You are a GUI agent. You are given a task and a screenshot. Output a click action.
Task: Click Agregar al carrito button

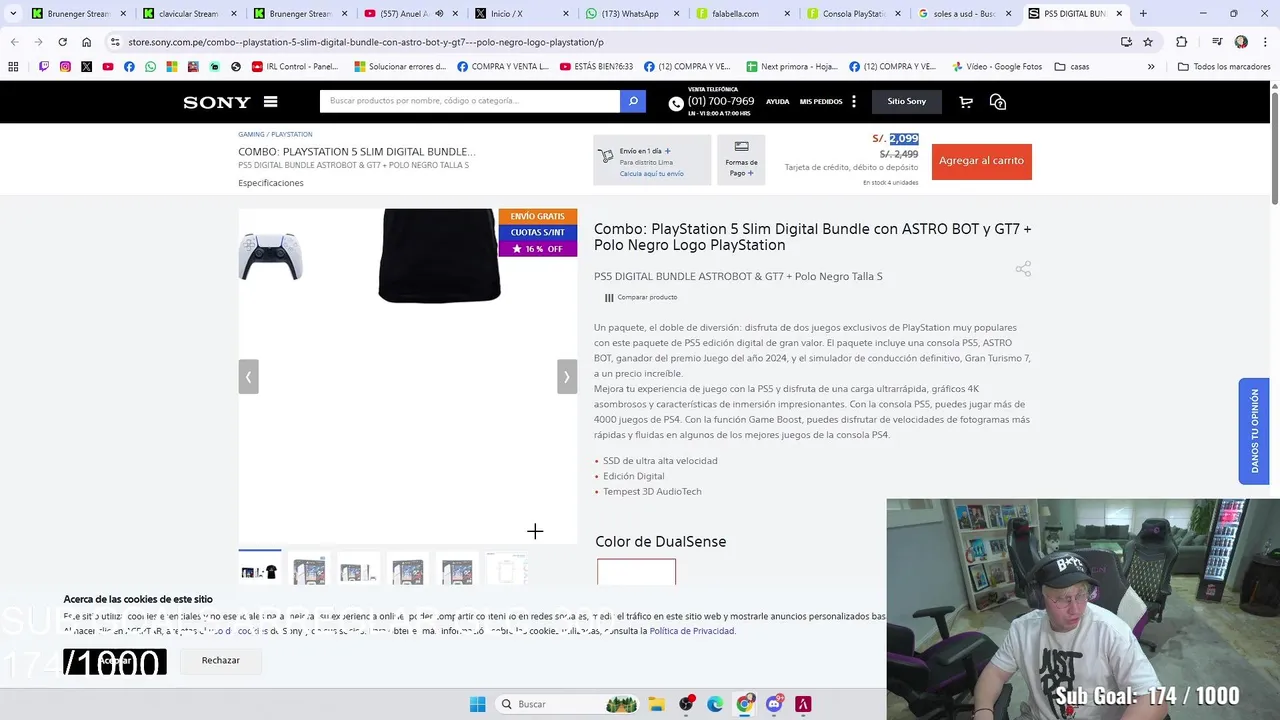(981, 161)
